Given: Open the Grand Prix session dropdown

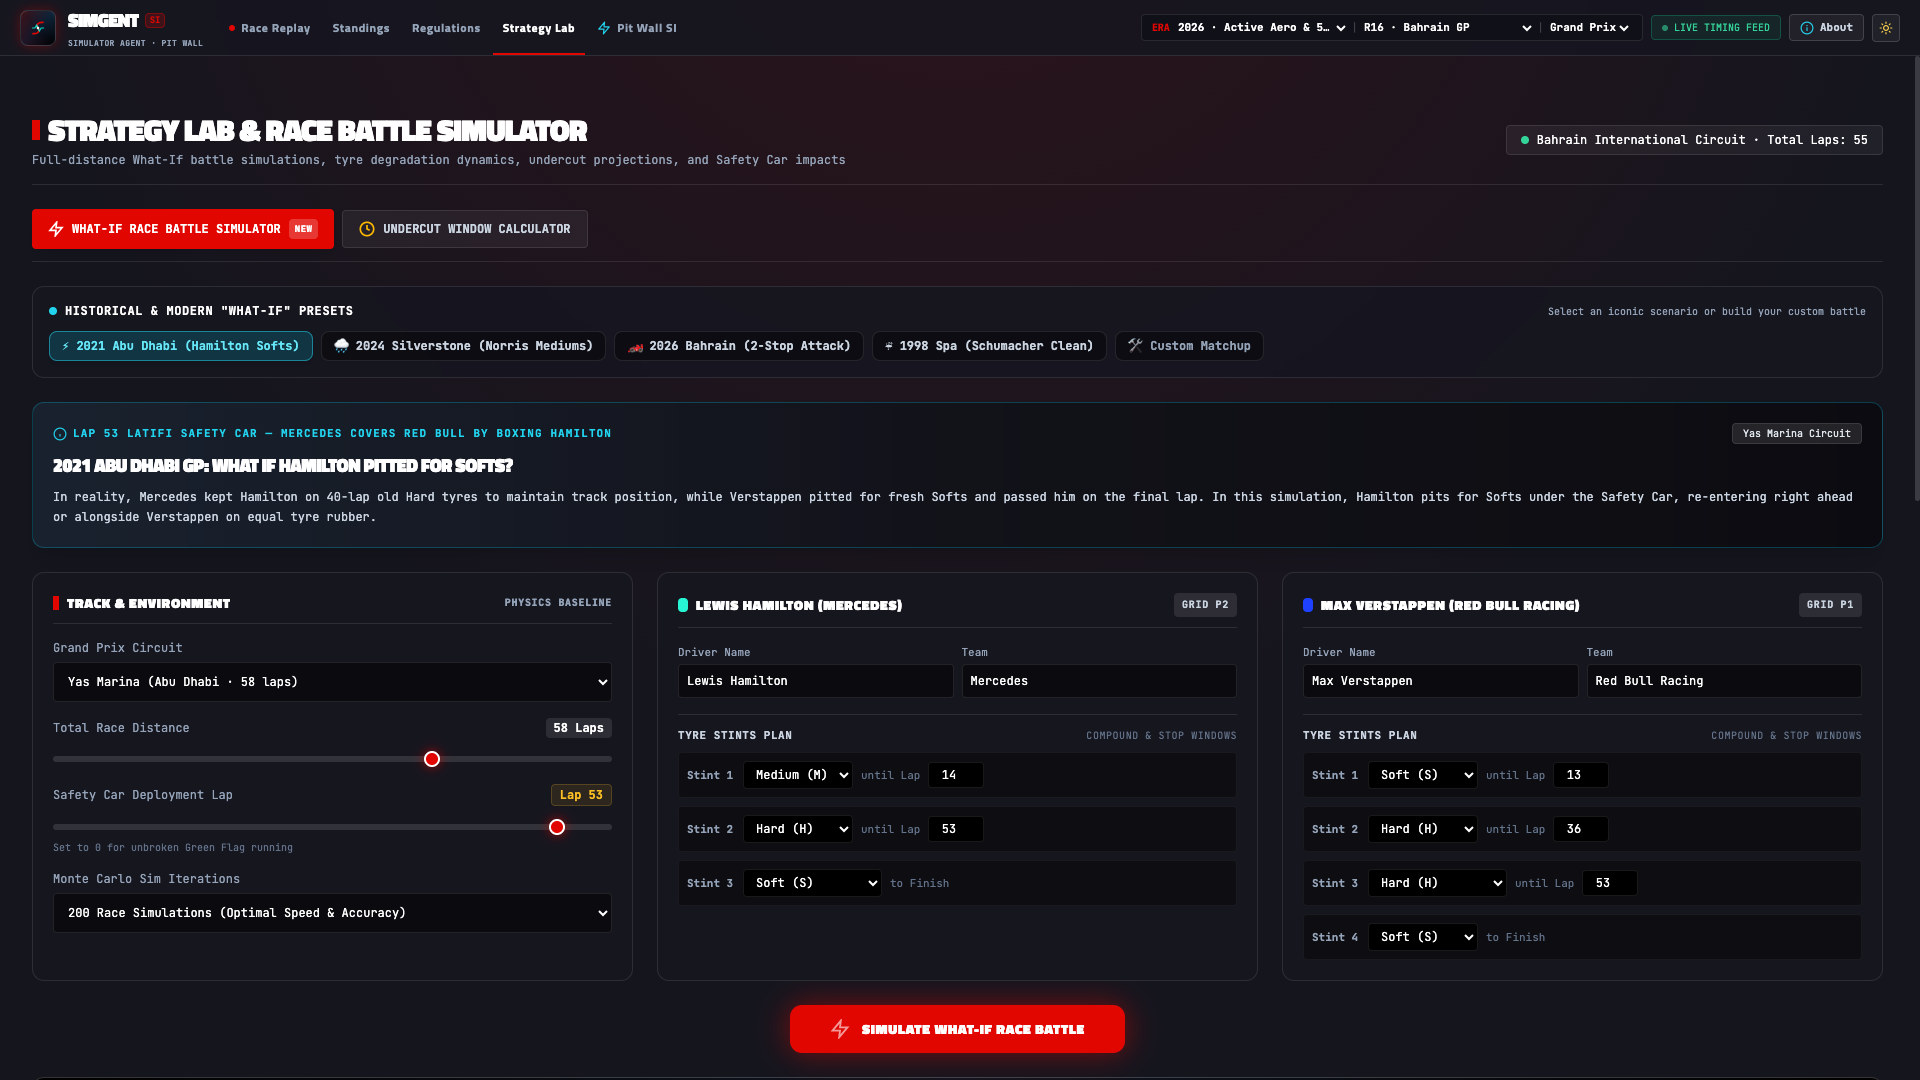Looking at the screenshot, I should [x=1589, y=28].
